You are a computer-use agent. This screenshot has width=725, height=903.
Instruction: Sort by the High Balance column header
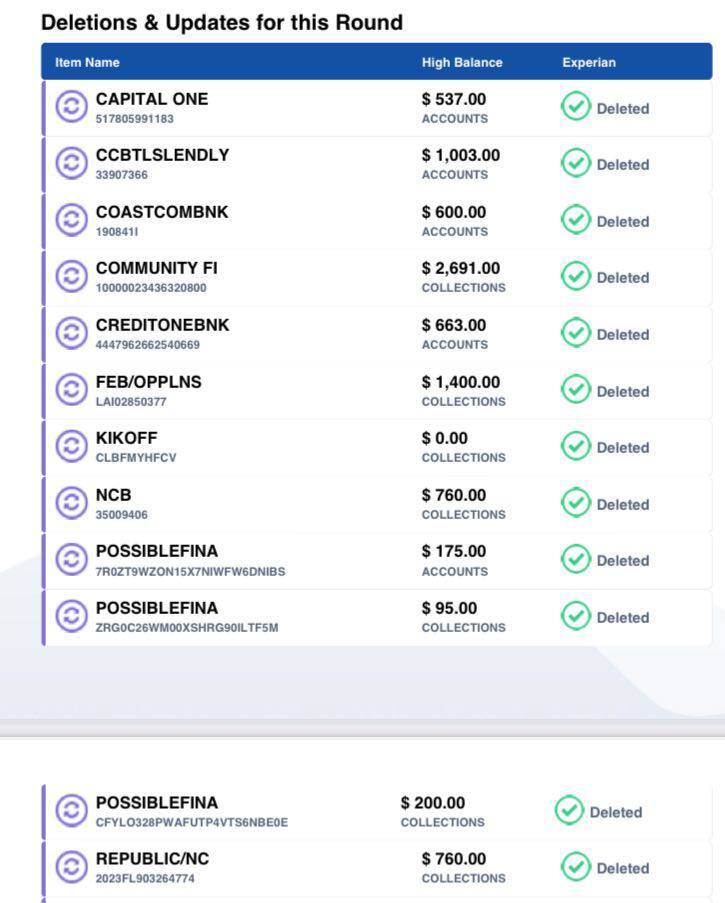(x=462, y=62)
